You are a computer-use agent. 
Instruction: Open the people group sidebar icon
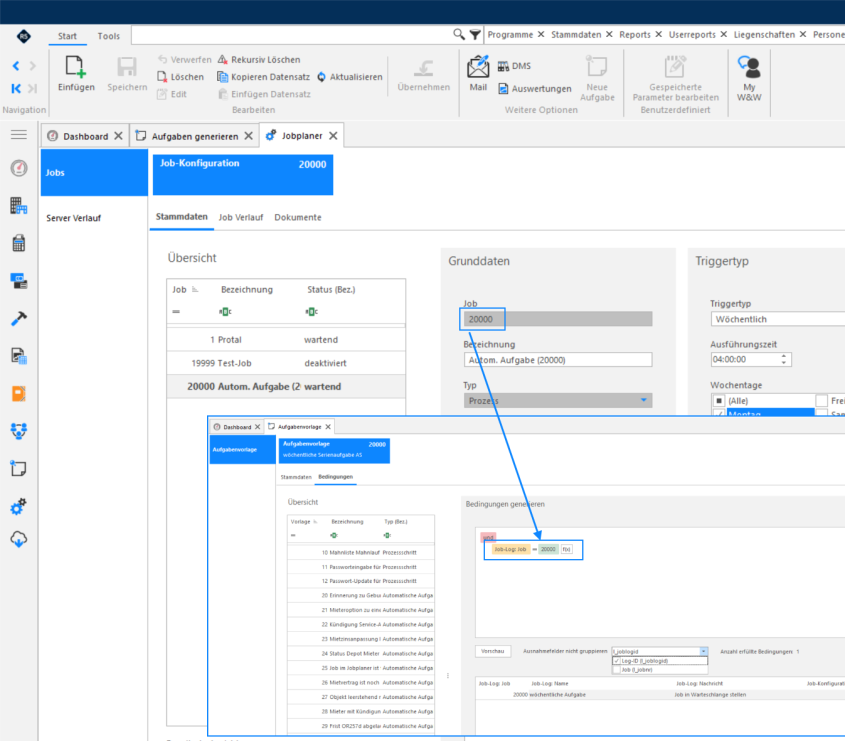19,431
